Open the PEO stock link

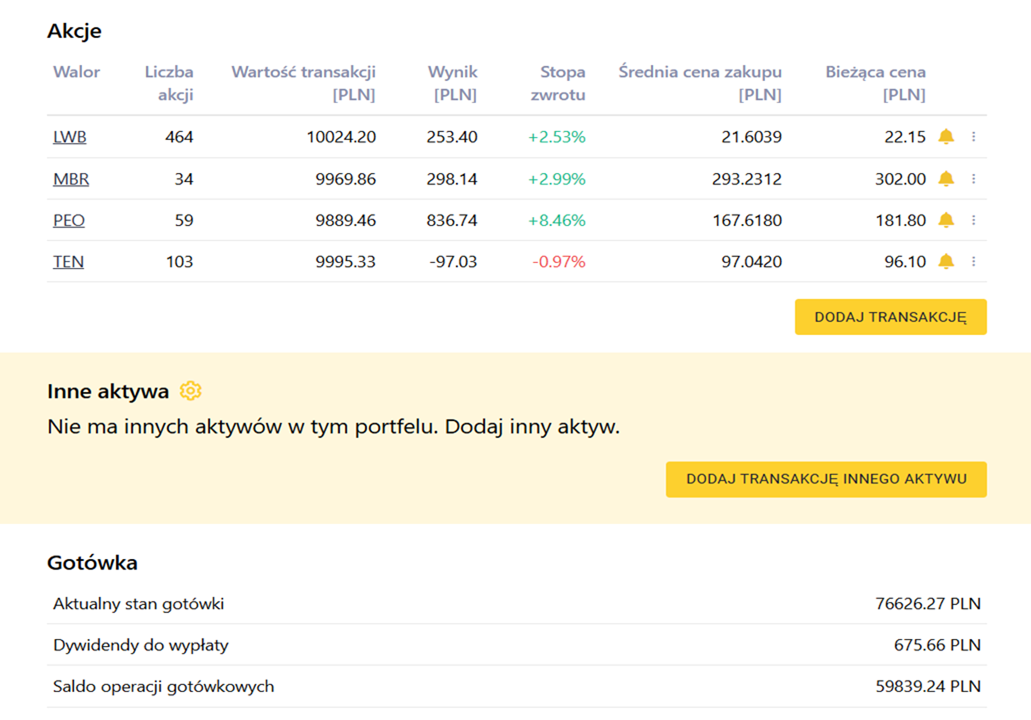pos(69,220)
